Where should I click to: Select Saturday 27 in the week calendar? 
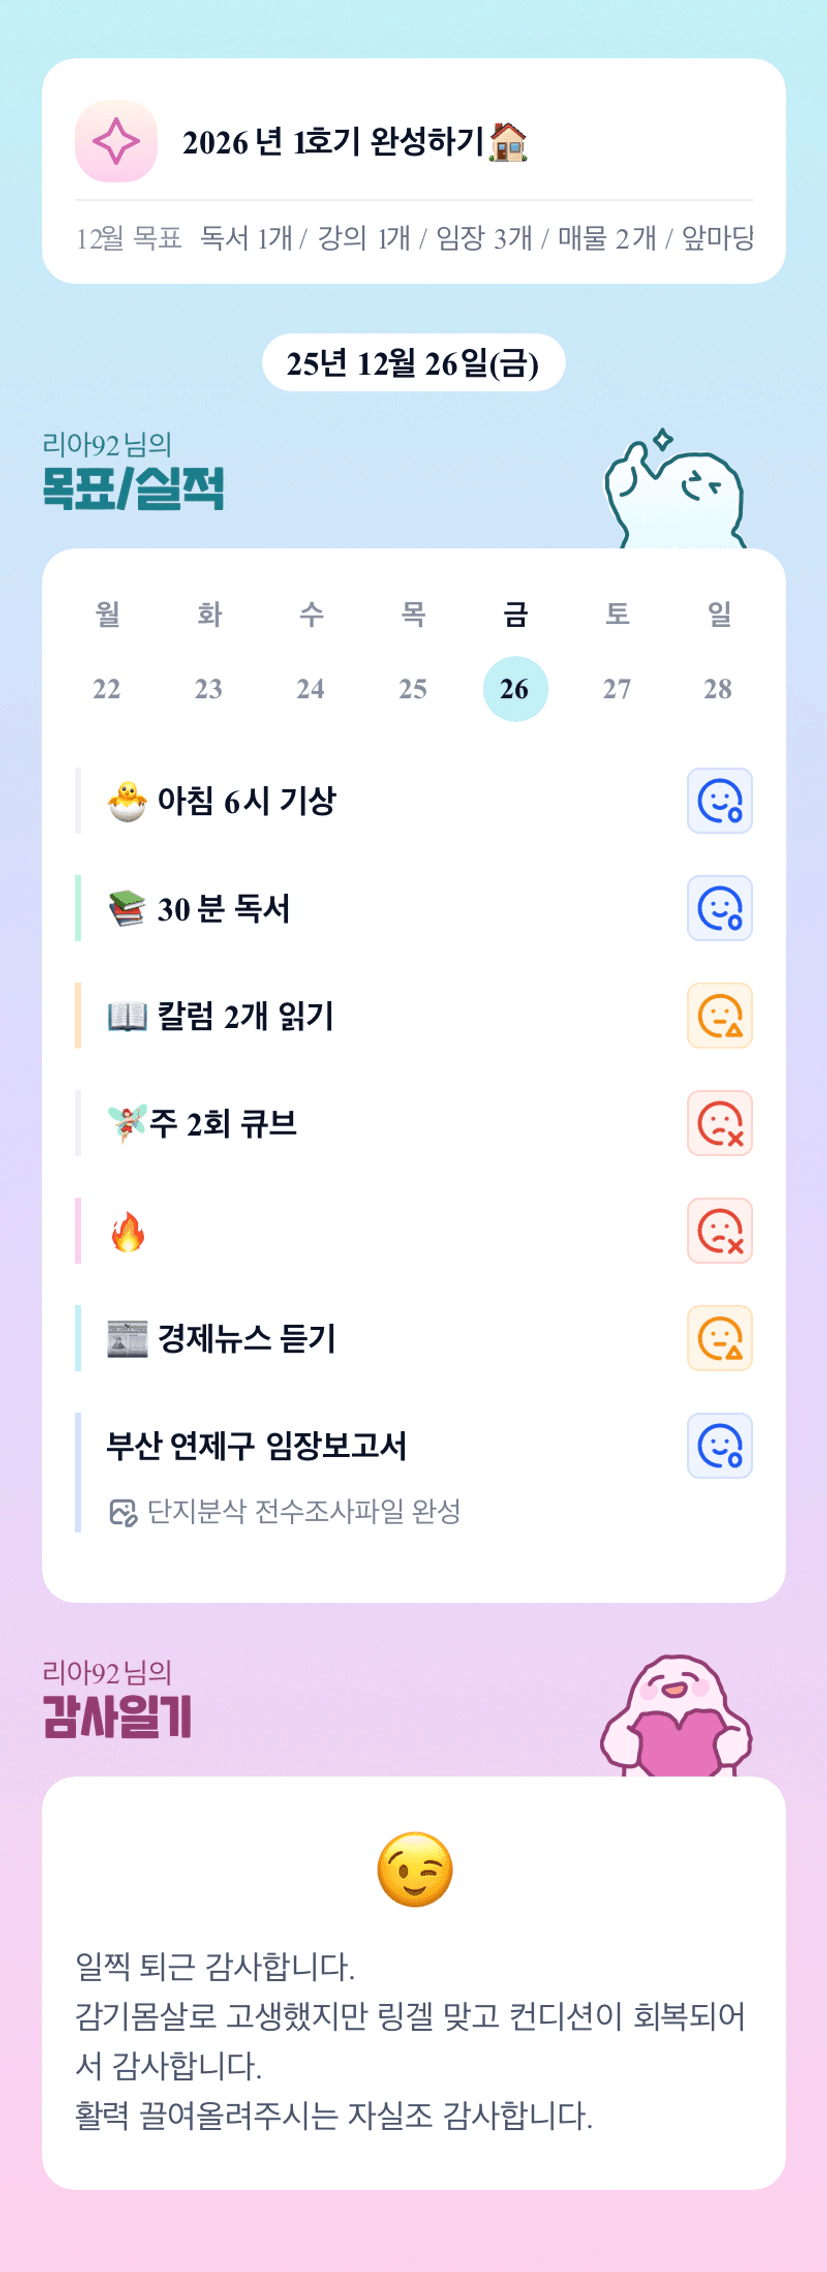(617, 688)
